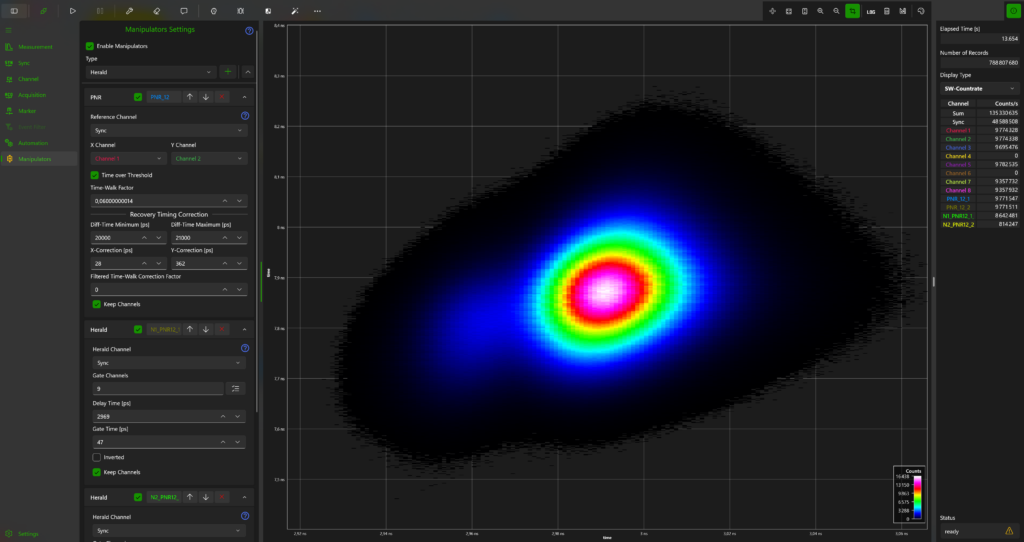Screen dimensions: 1024x542
Task: Open help icon beside Herald Channel in N1_PNR12_1
Action: (x=245, y=349)
